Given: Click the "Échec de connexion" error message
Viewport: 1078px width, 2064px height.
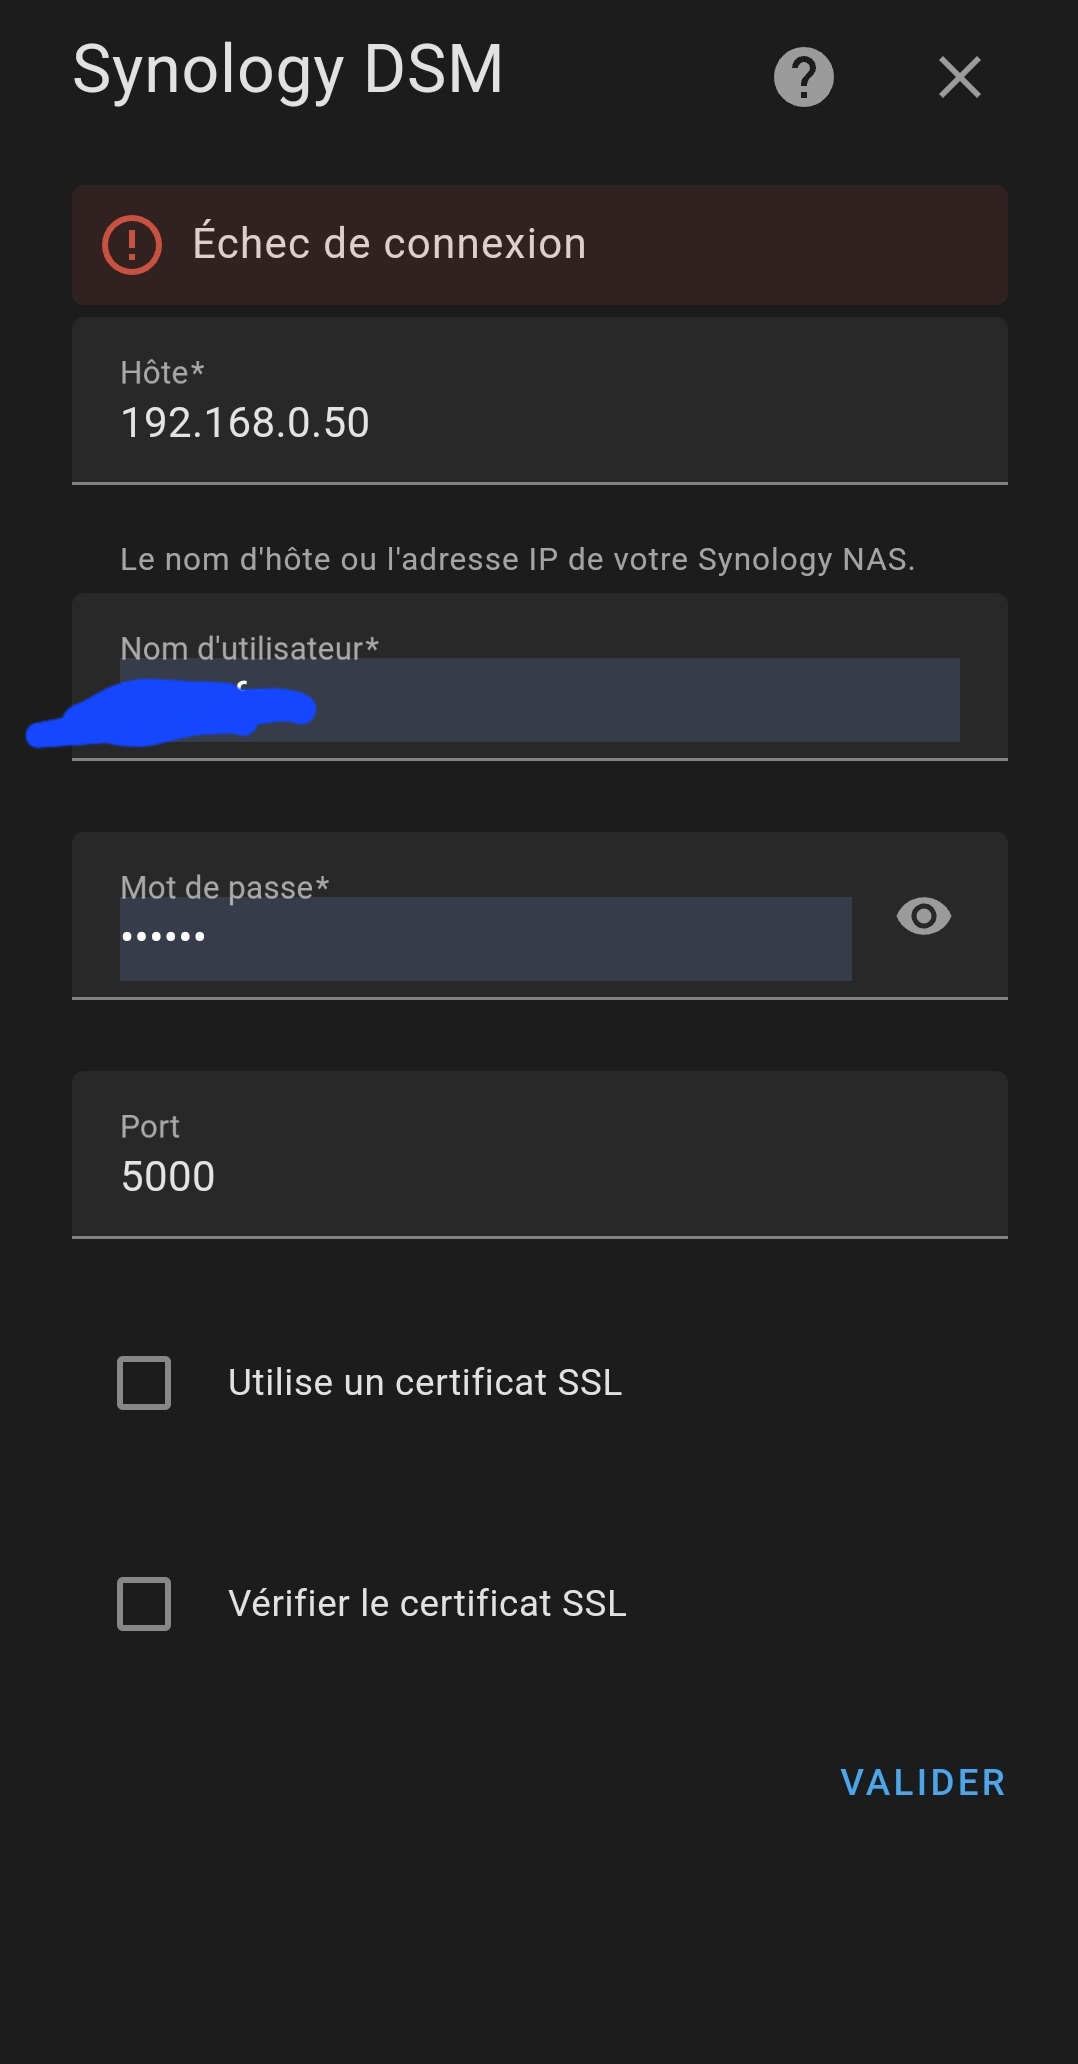Looking at the screenshot, I should [389, 245].
